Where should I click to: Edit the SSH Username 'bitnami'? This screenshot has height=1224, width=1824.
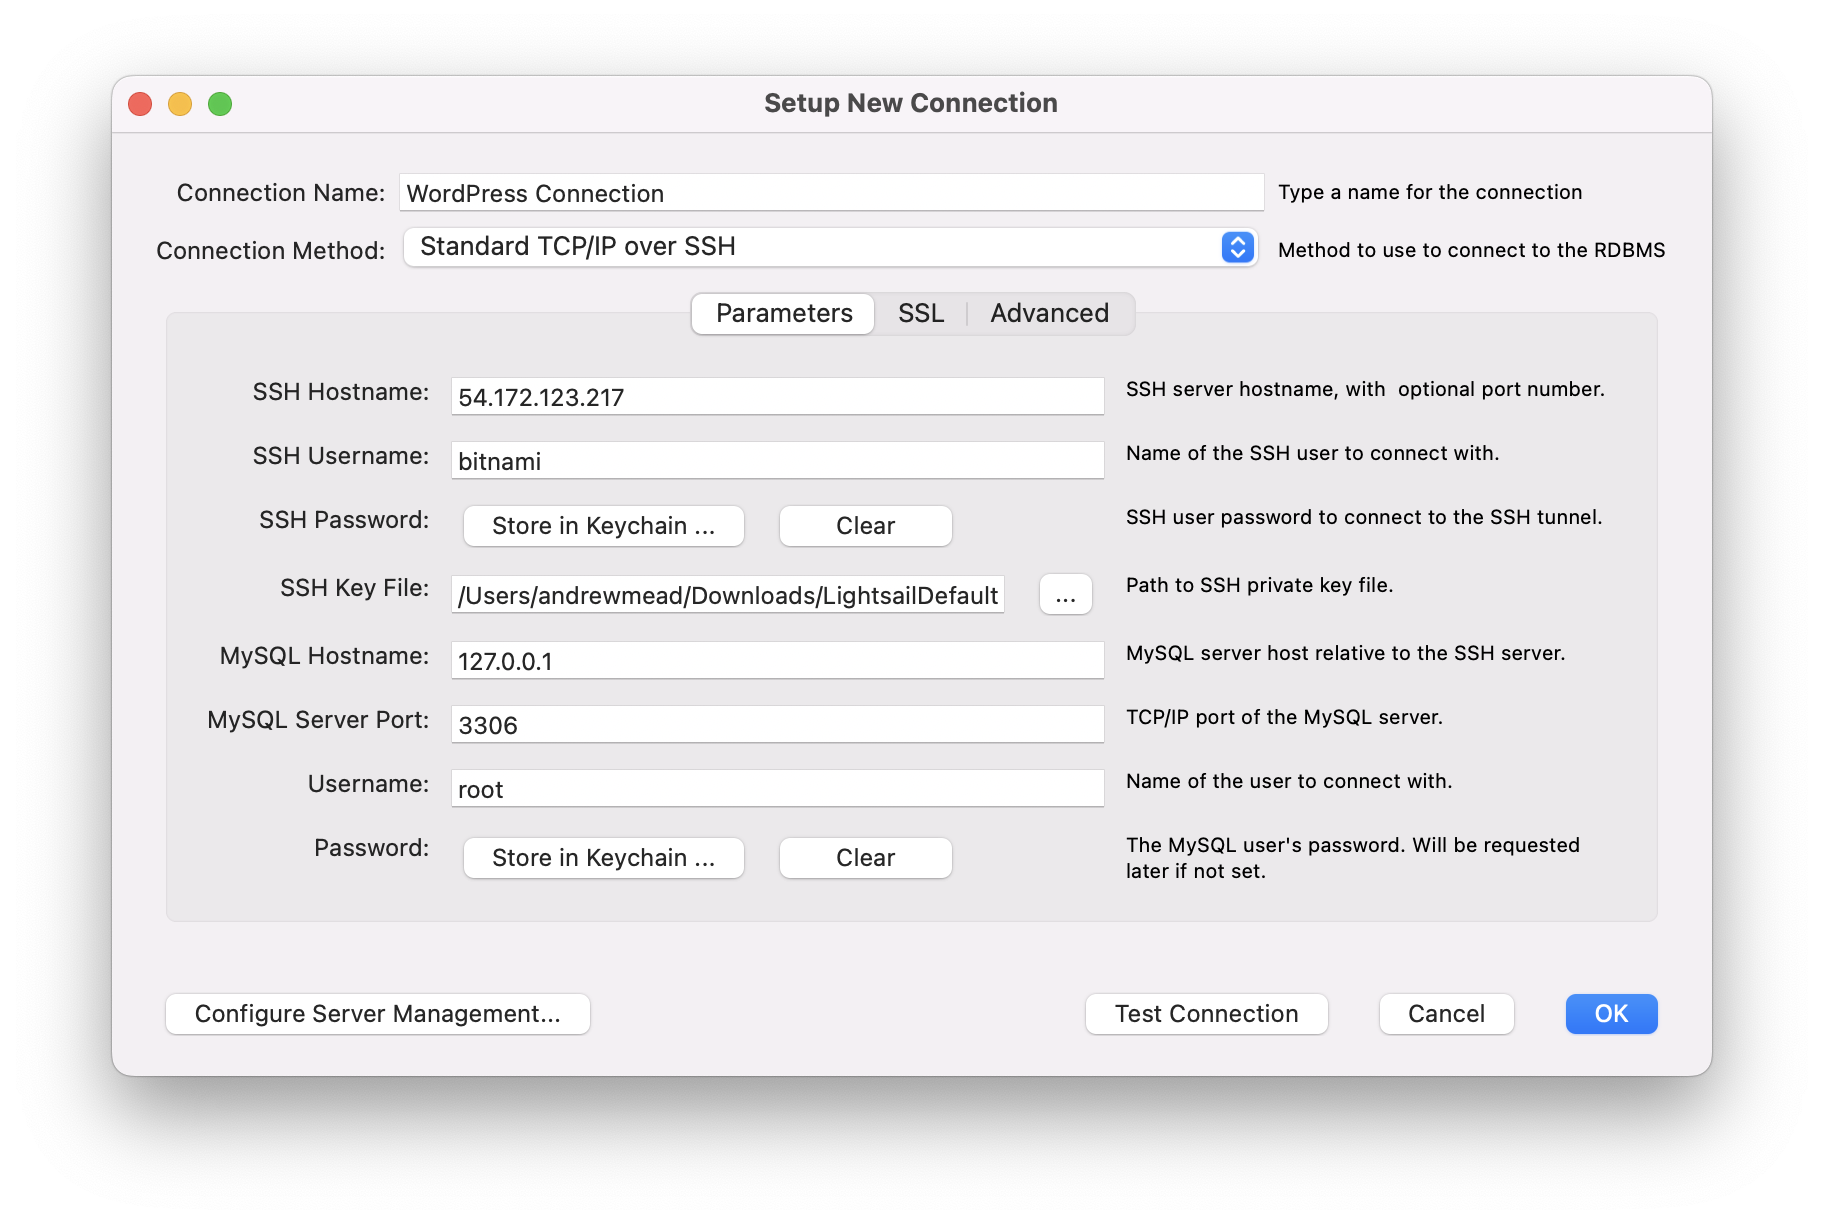coord(777,460)
